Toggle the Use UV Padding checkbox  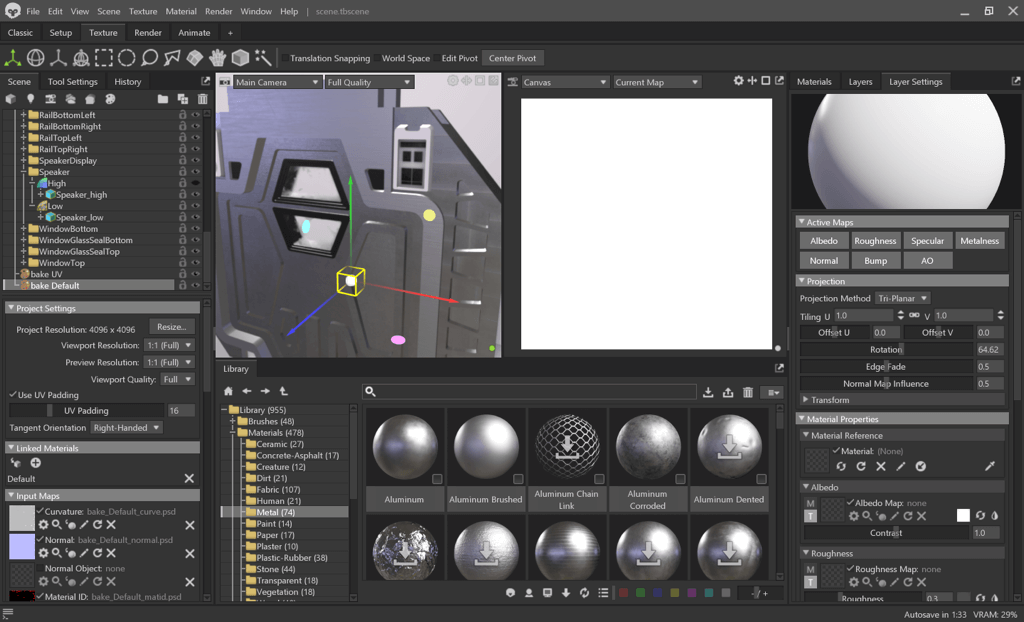(13, 395)
